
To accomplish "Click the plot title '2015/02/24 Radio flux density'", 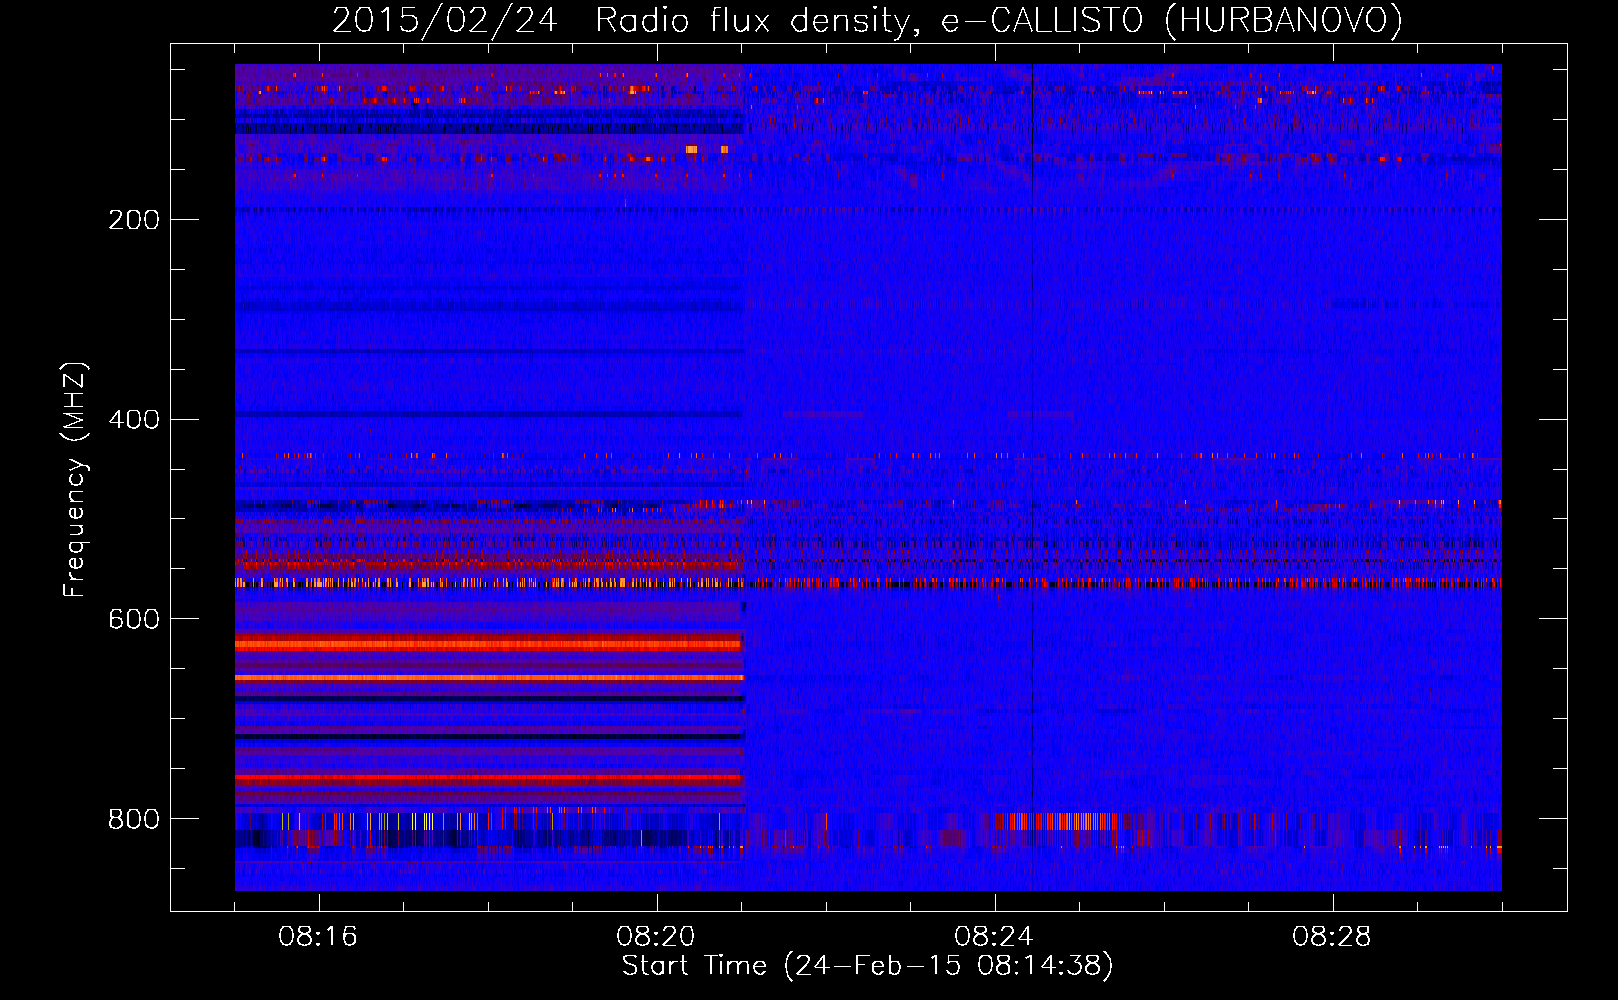I will click(x=867, y=20).
